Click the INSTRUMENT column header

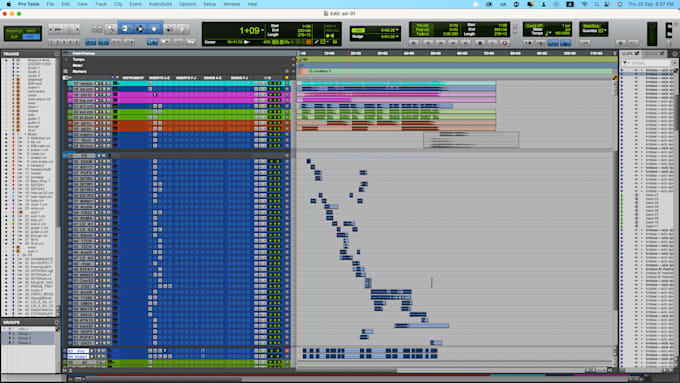(133, 78)
